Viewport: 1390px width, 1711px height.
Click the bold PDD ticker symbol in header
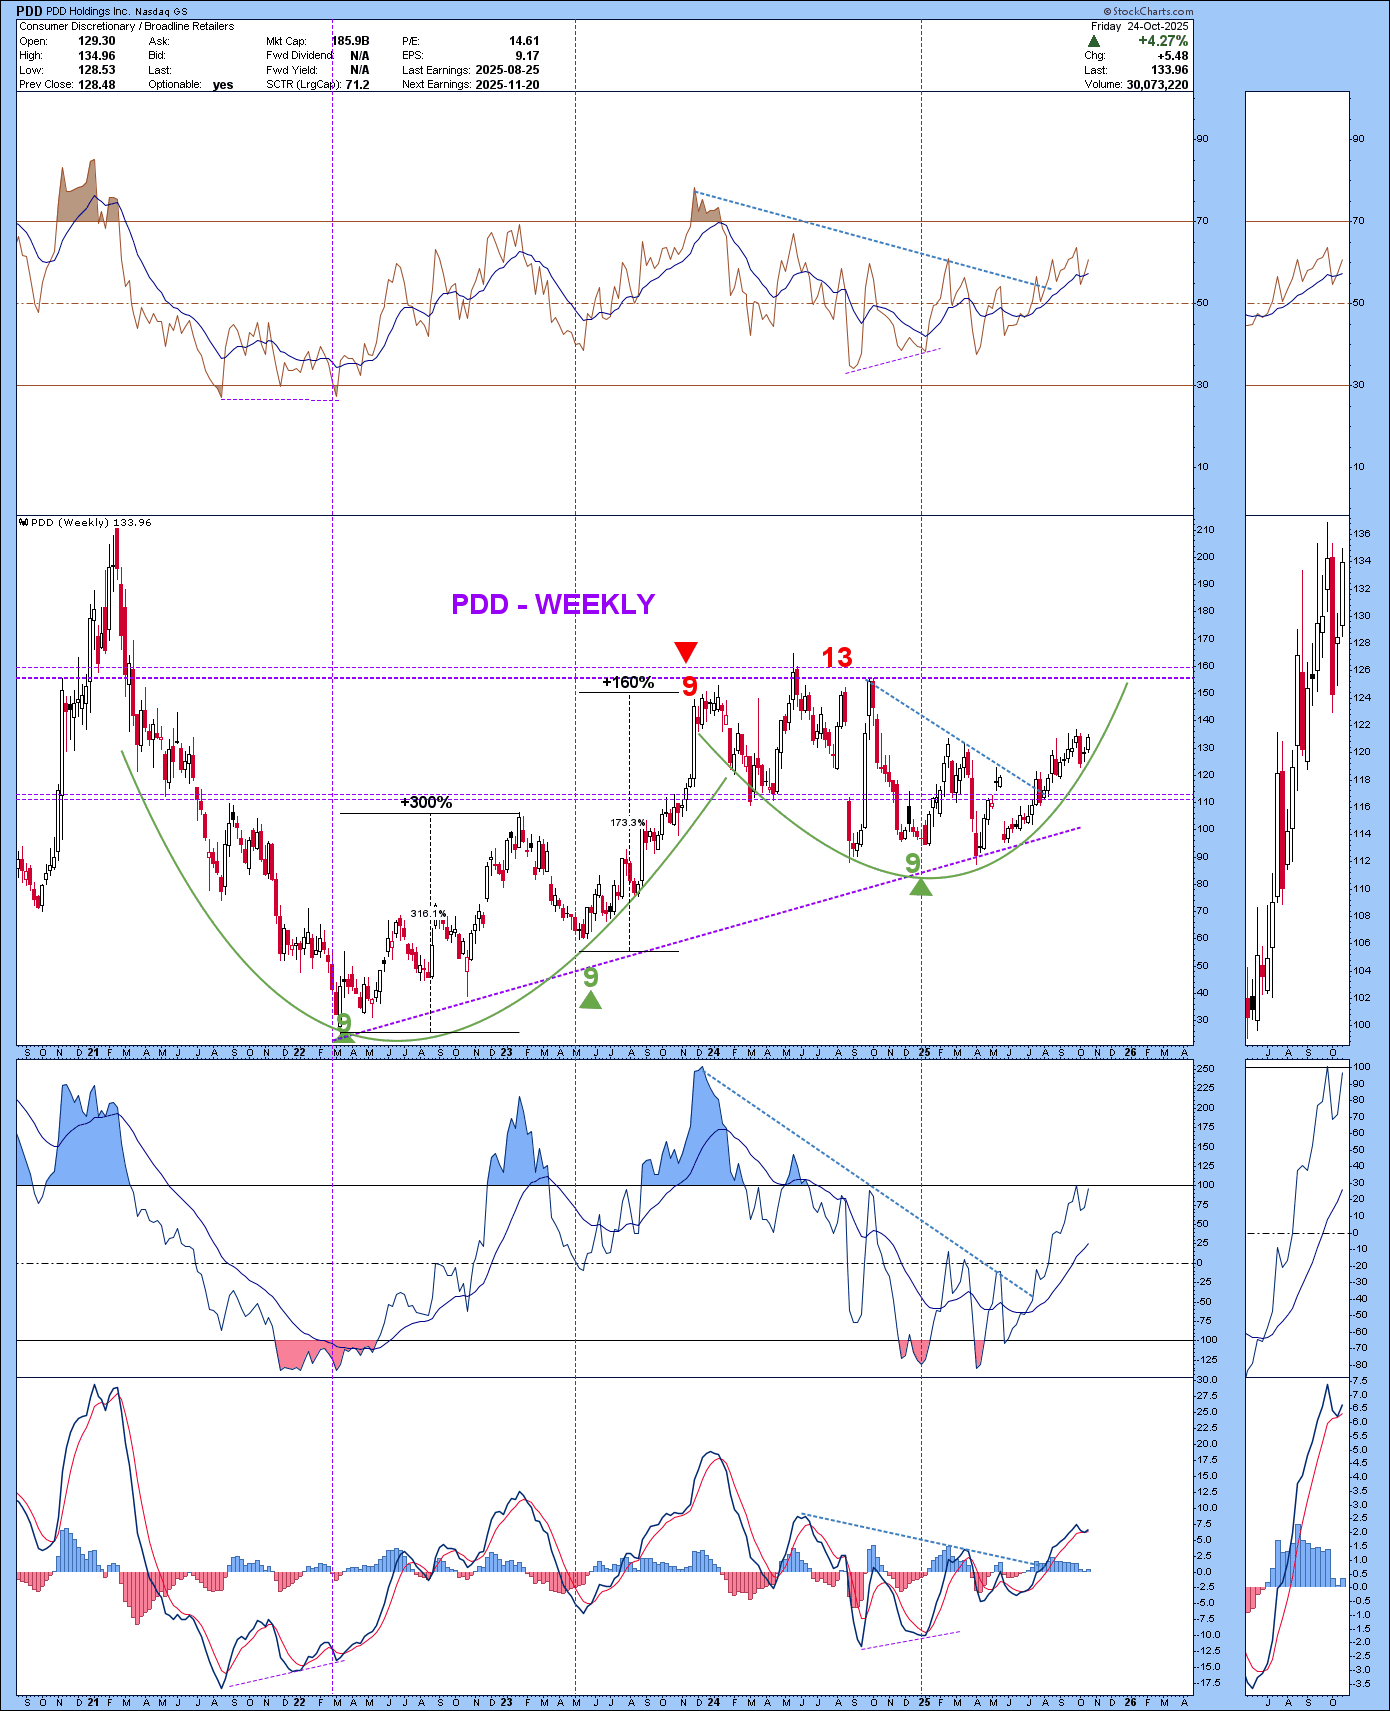pos(29,12)
